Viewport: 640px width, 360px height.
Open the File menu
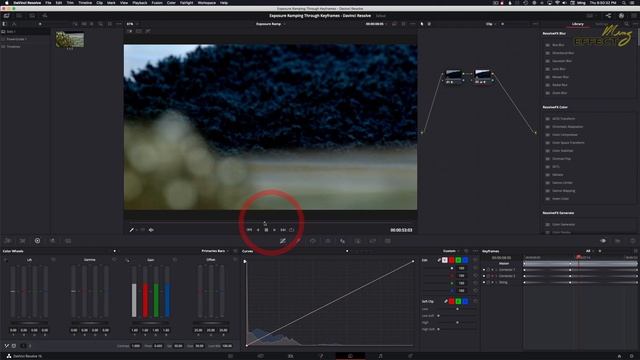(x=48, y=2)
